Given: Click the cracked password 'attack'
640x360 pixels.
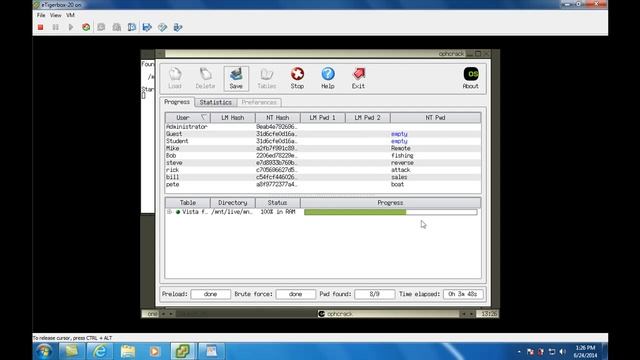Looking at the screenshot, I should pyautogui.click(x=400, y=170).
